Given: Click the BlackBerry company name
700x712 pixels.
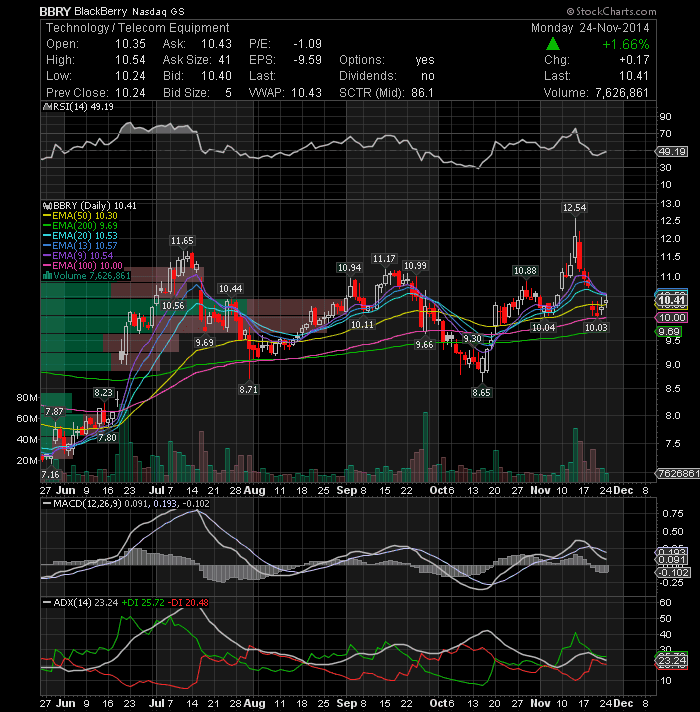Looking at the screenshot, I should pos(100,11).
